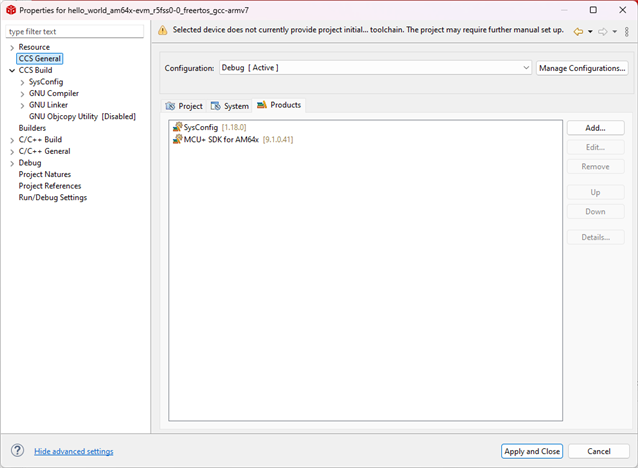Click the help question mark icon
The height and width of the screenshot is (468, 638).
click(x=17, y=451)
